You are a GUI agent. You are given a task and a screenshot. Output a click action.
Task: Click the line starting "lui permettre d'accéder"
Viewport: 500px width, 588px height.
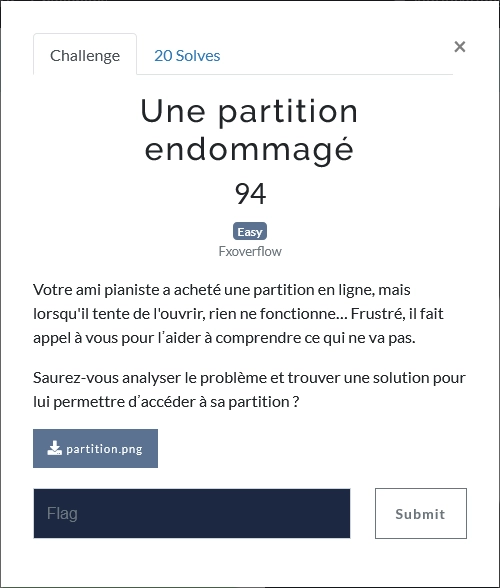pyautogui.click(x=166, y=402)
